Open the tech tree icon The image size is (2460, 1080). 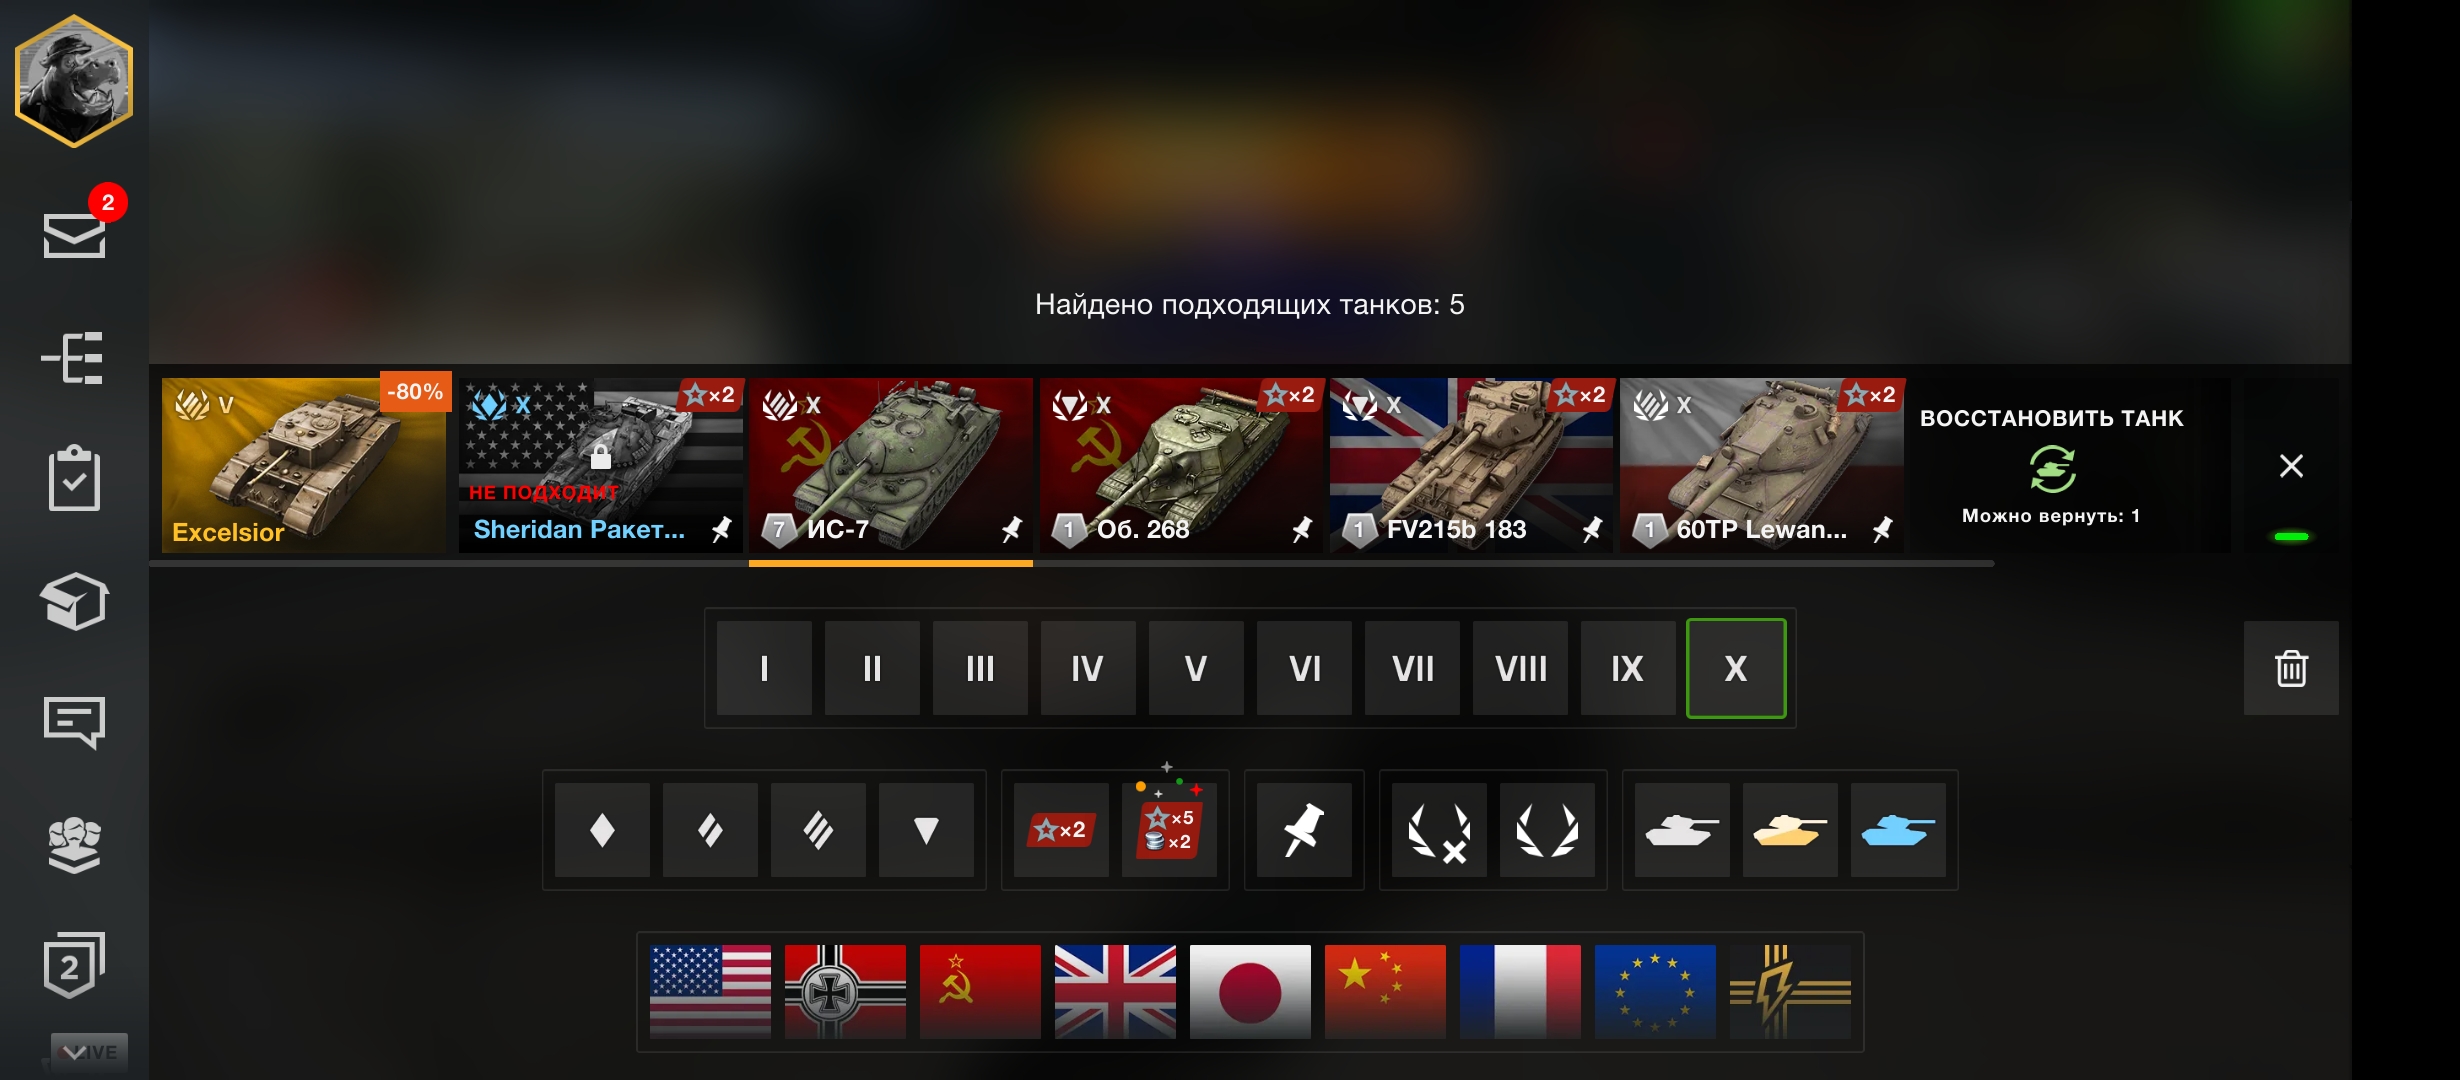73,357
